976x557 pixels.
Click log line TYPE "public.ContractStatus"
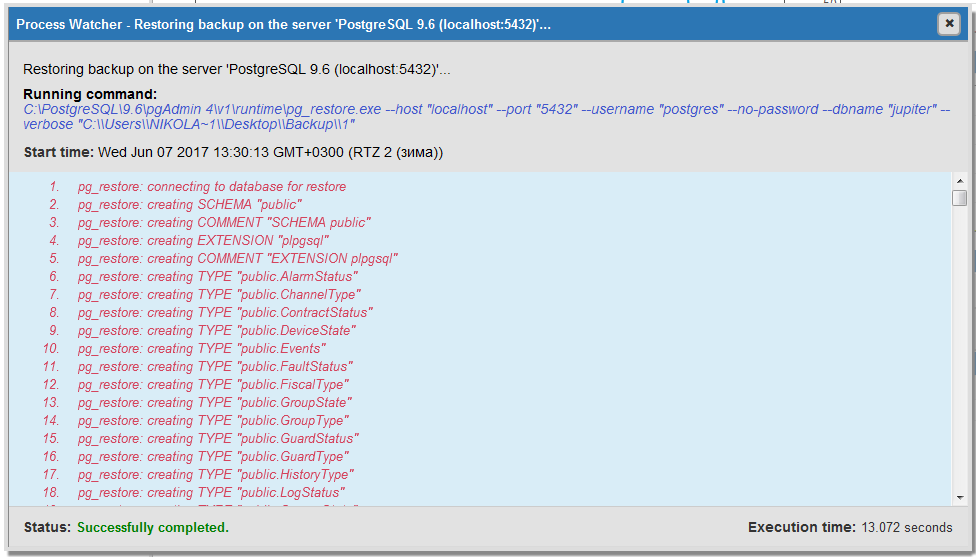click(225, 313)
